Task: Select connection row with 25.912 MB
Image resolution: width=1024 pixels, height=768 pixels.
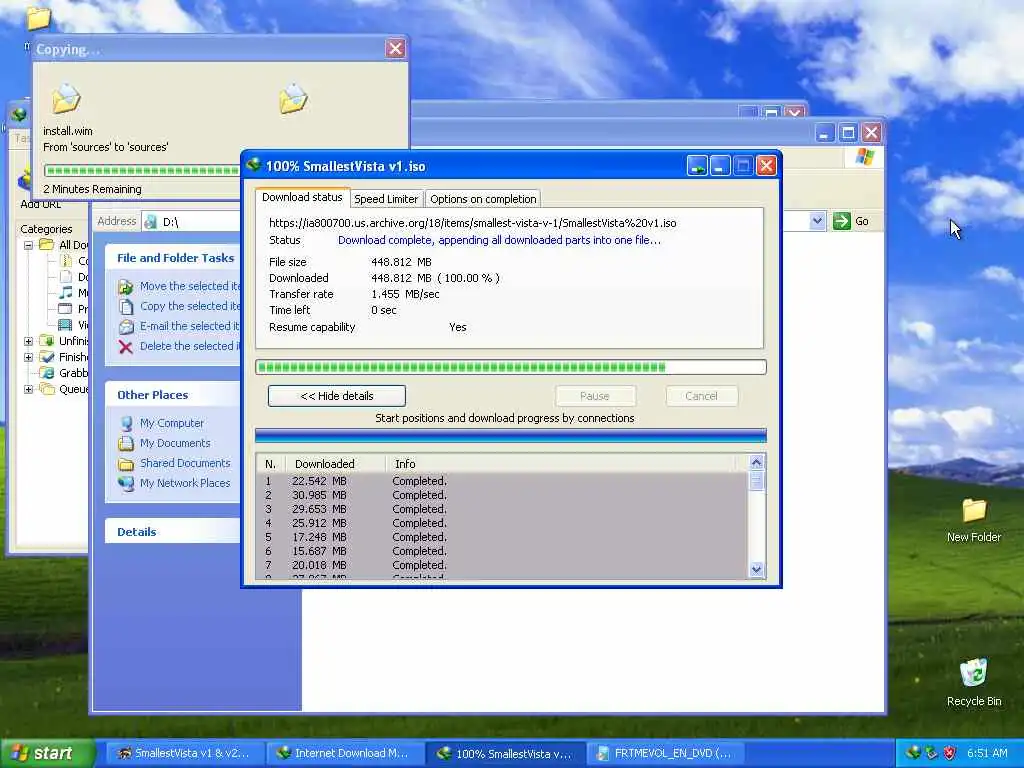Action: (x=502, y=523)
